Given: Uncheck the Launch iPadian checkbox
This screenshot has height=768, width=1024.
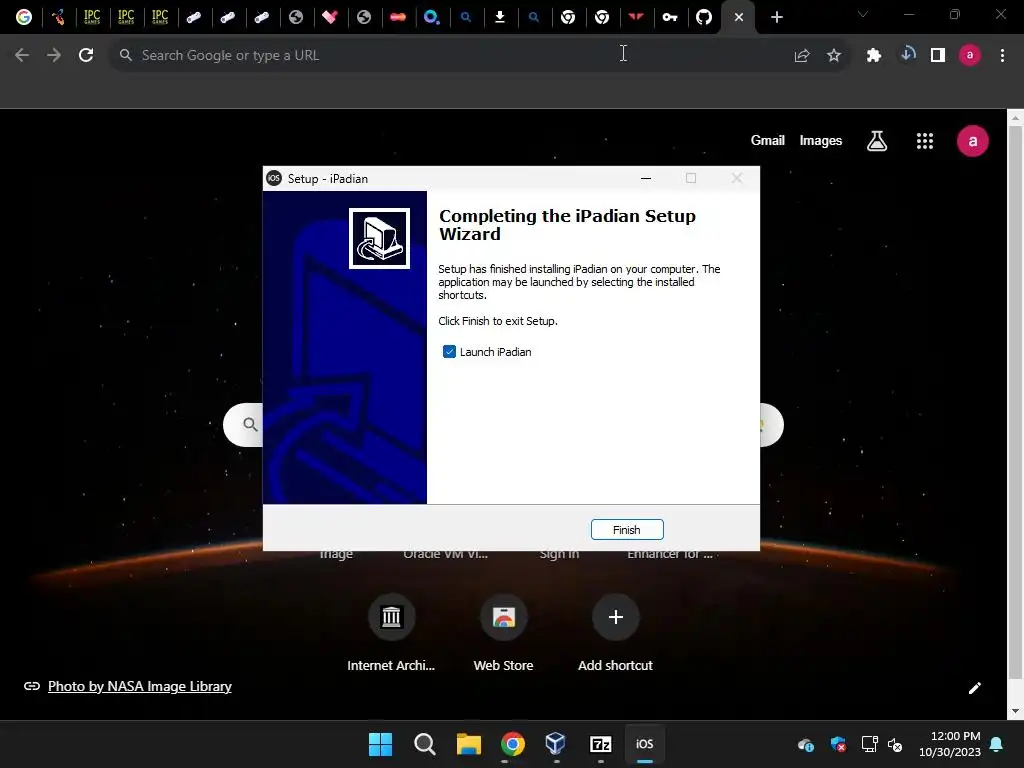Looking at the screenshot, I should [449, 352].
